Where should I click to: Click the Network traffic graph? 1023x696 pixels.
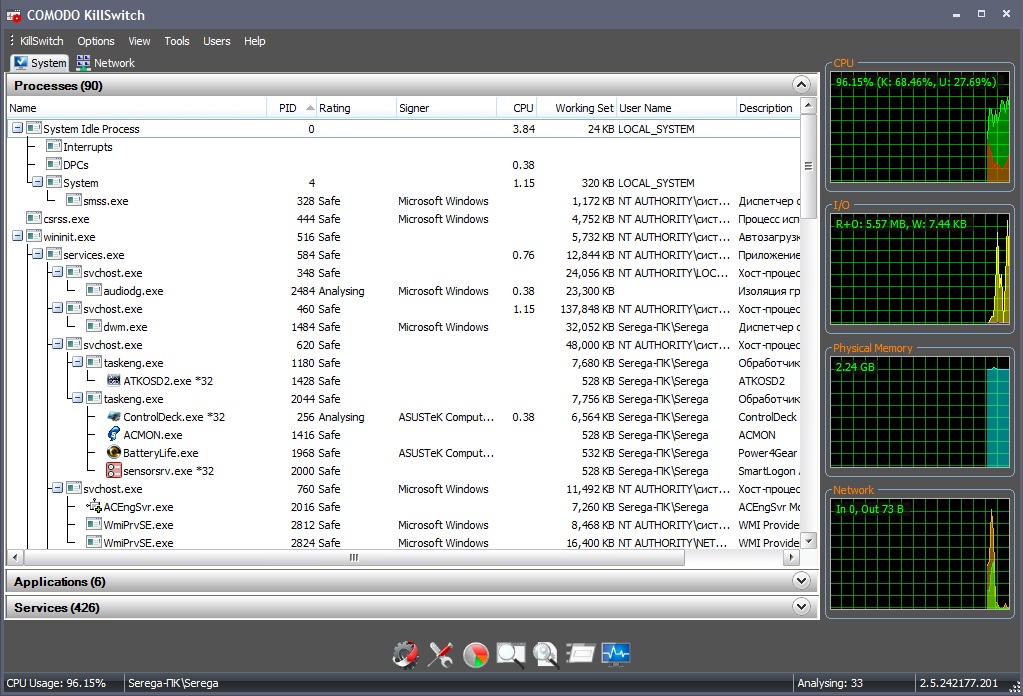pos(920,554)
